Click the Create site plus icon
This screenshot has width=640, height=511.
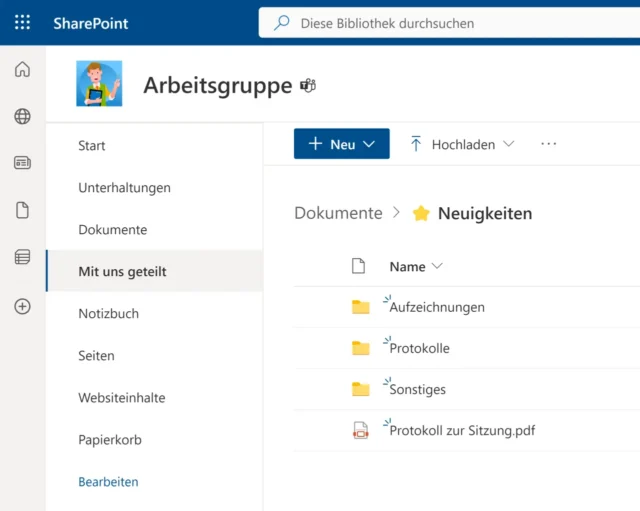pyautogui.click(x=22, y=306)
